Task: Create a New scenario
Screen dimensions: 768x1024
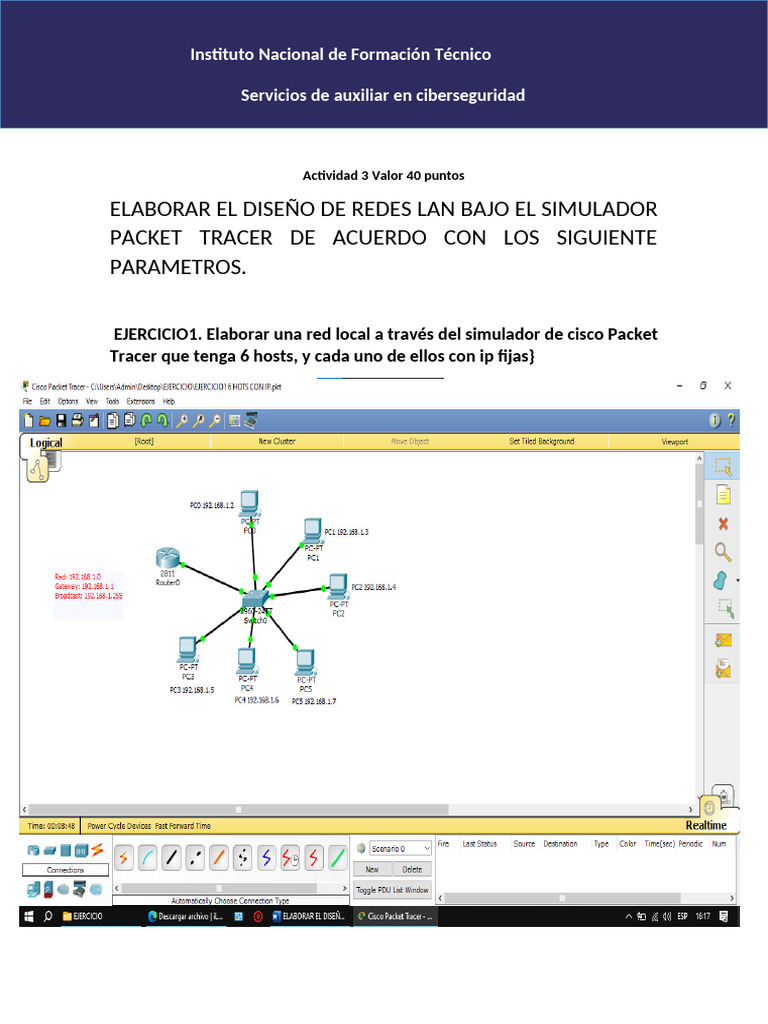Action: coord(372,869)
